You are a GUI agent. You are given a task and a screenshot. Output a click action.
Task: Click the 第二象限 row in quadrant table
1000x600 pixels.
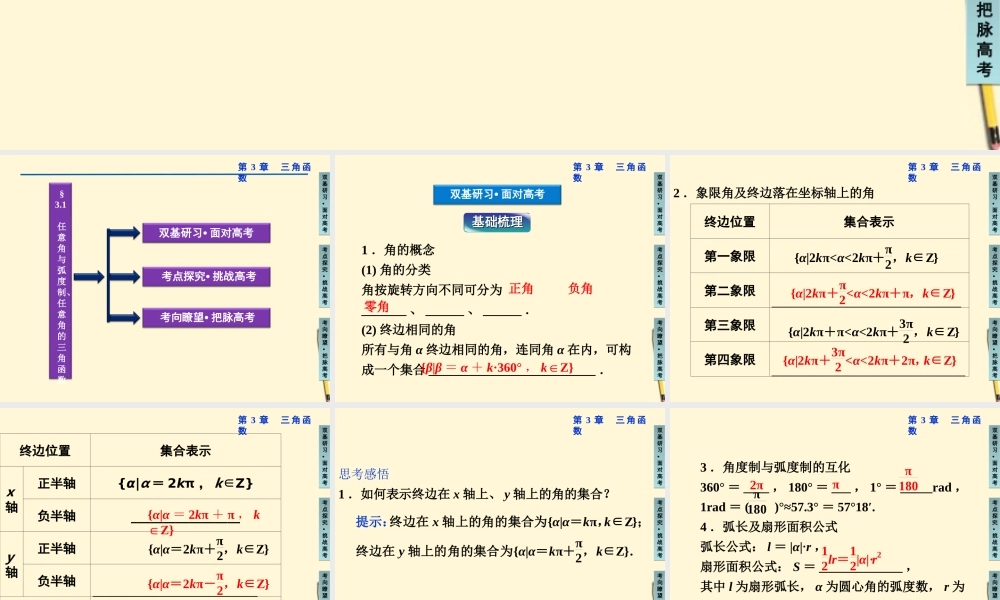tap(729, 291)
